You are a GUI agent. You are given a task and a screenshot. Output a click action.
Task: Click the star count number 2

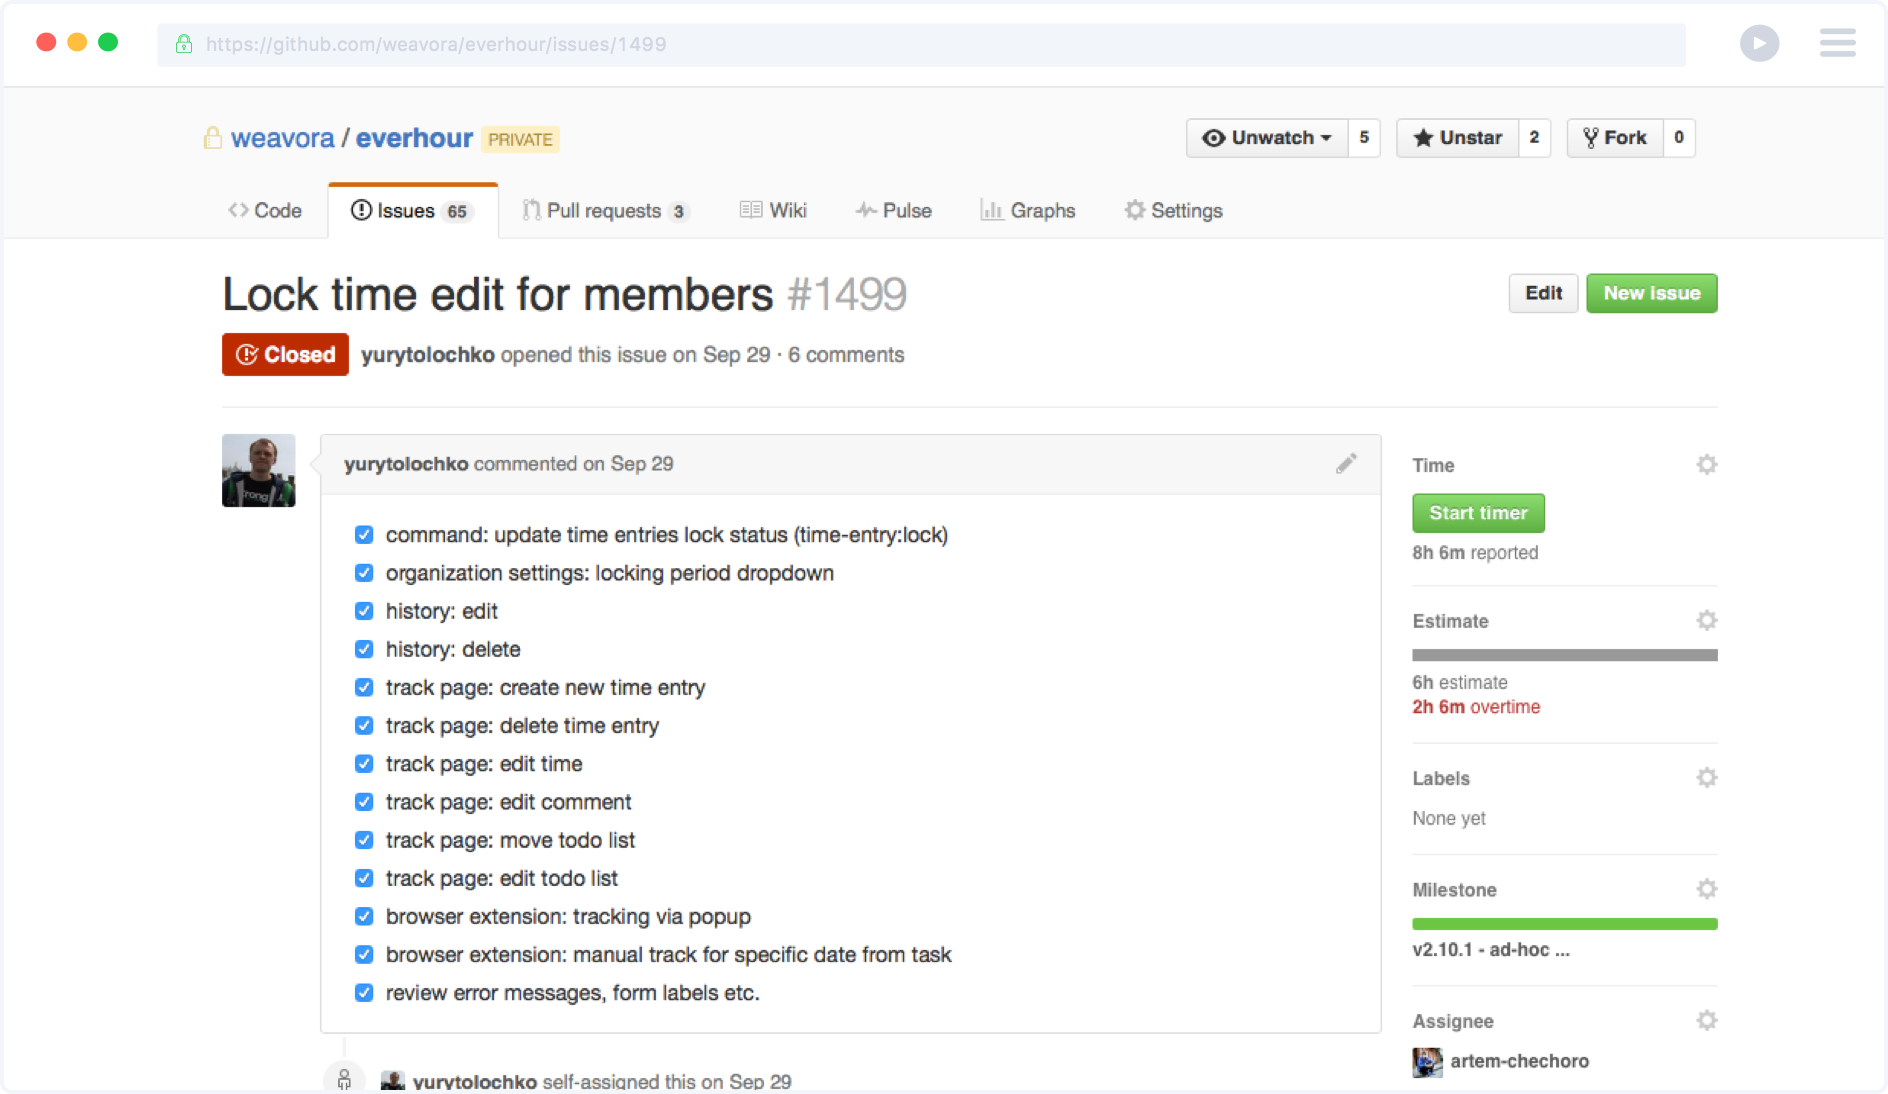(x=1534, y=137)
